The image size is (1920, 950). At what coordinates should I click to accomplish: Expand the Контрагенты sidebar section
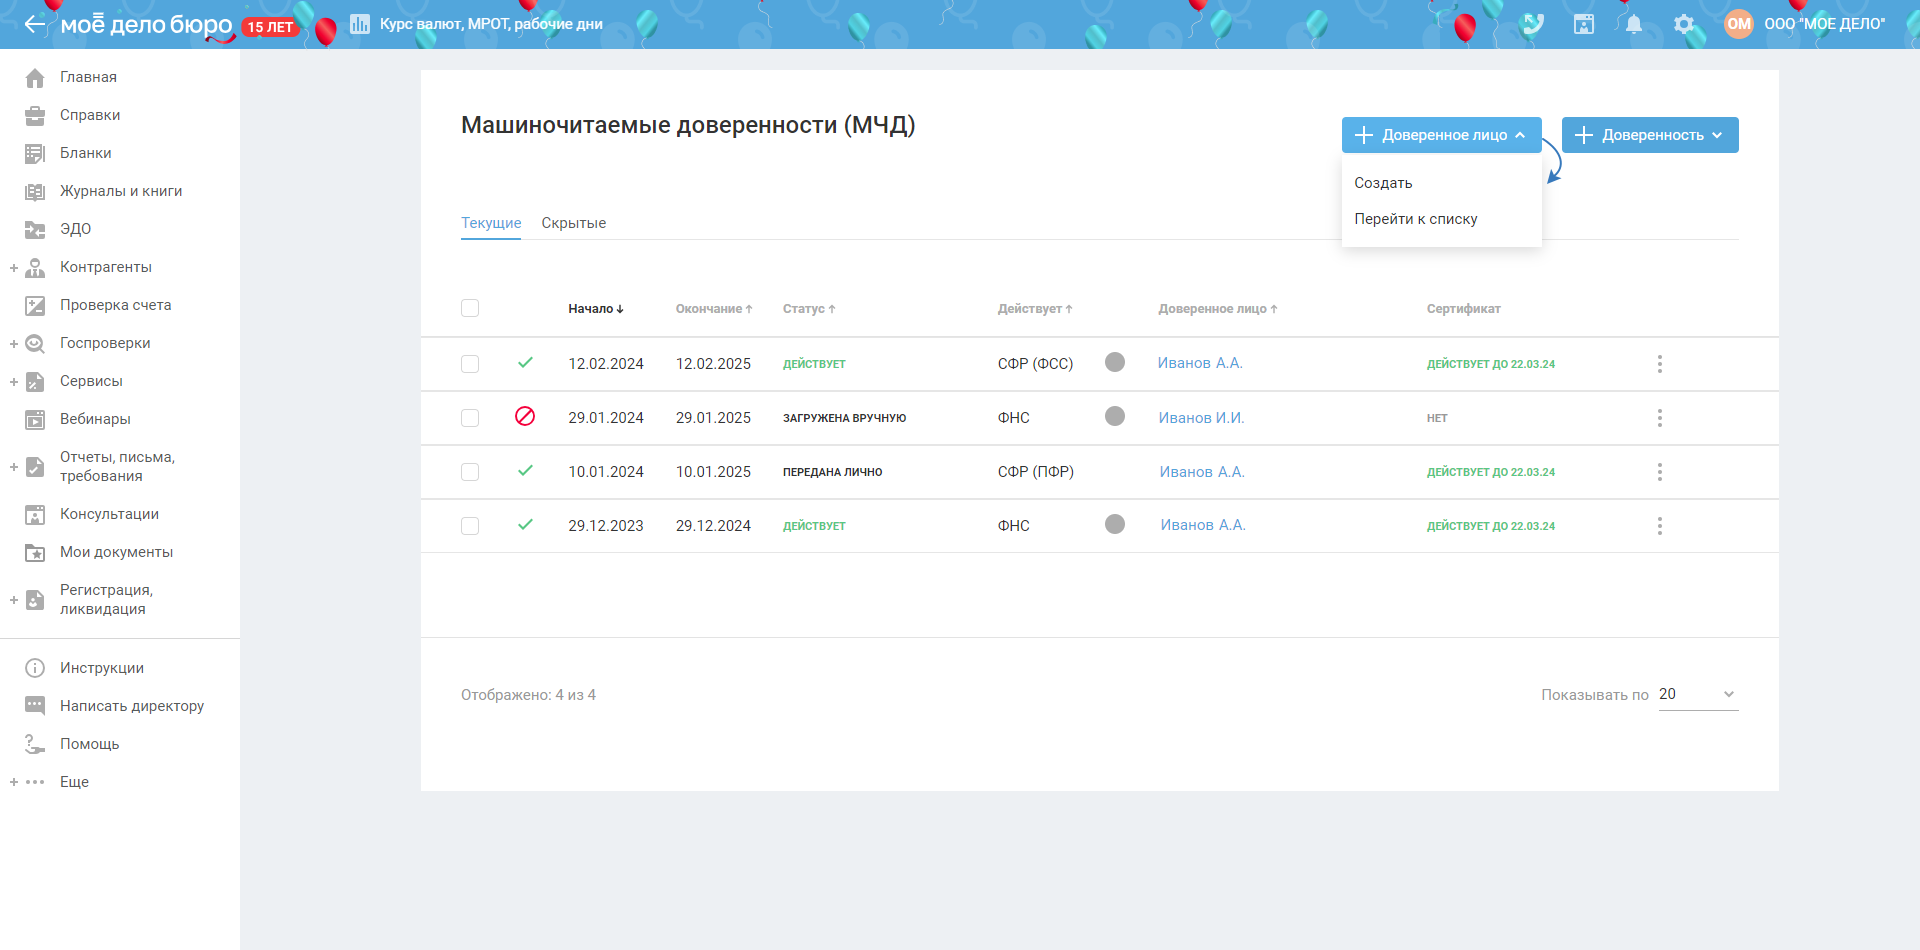pos(14,268)
